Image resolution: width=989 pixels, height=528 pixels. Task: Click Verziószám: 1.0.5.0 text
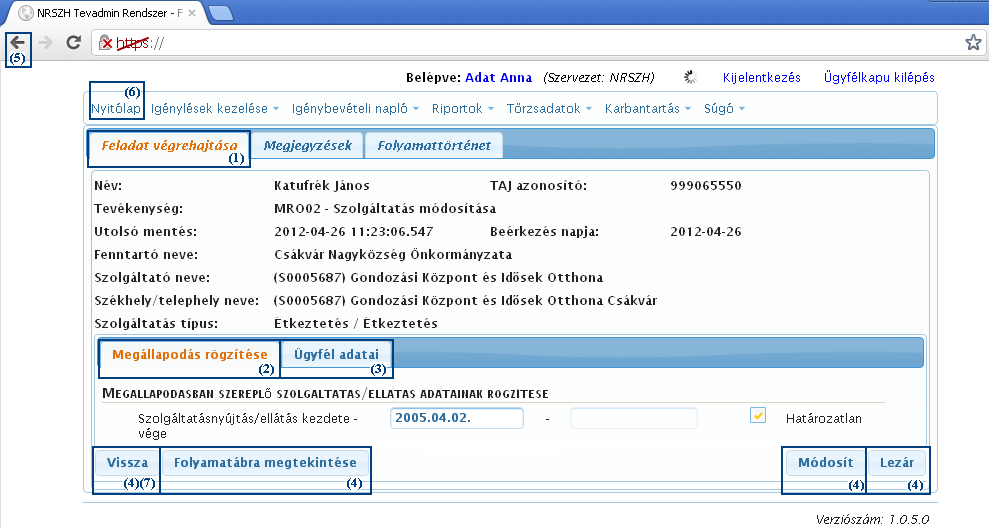(872, 520)
